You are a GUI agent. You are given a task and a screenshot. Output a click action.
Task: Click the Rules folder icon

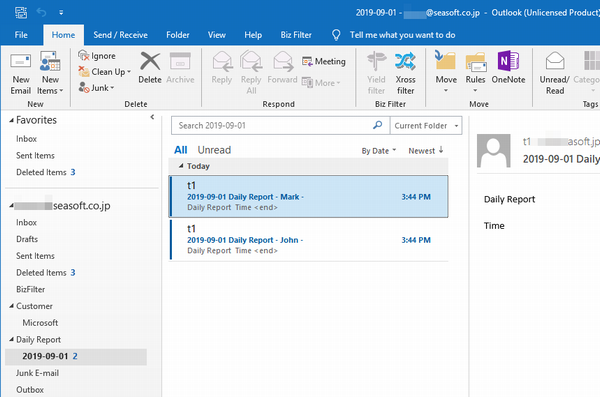(x=475, y=63)
